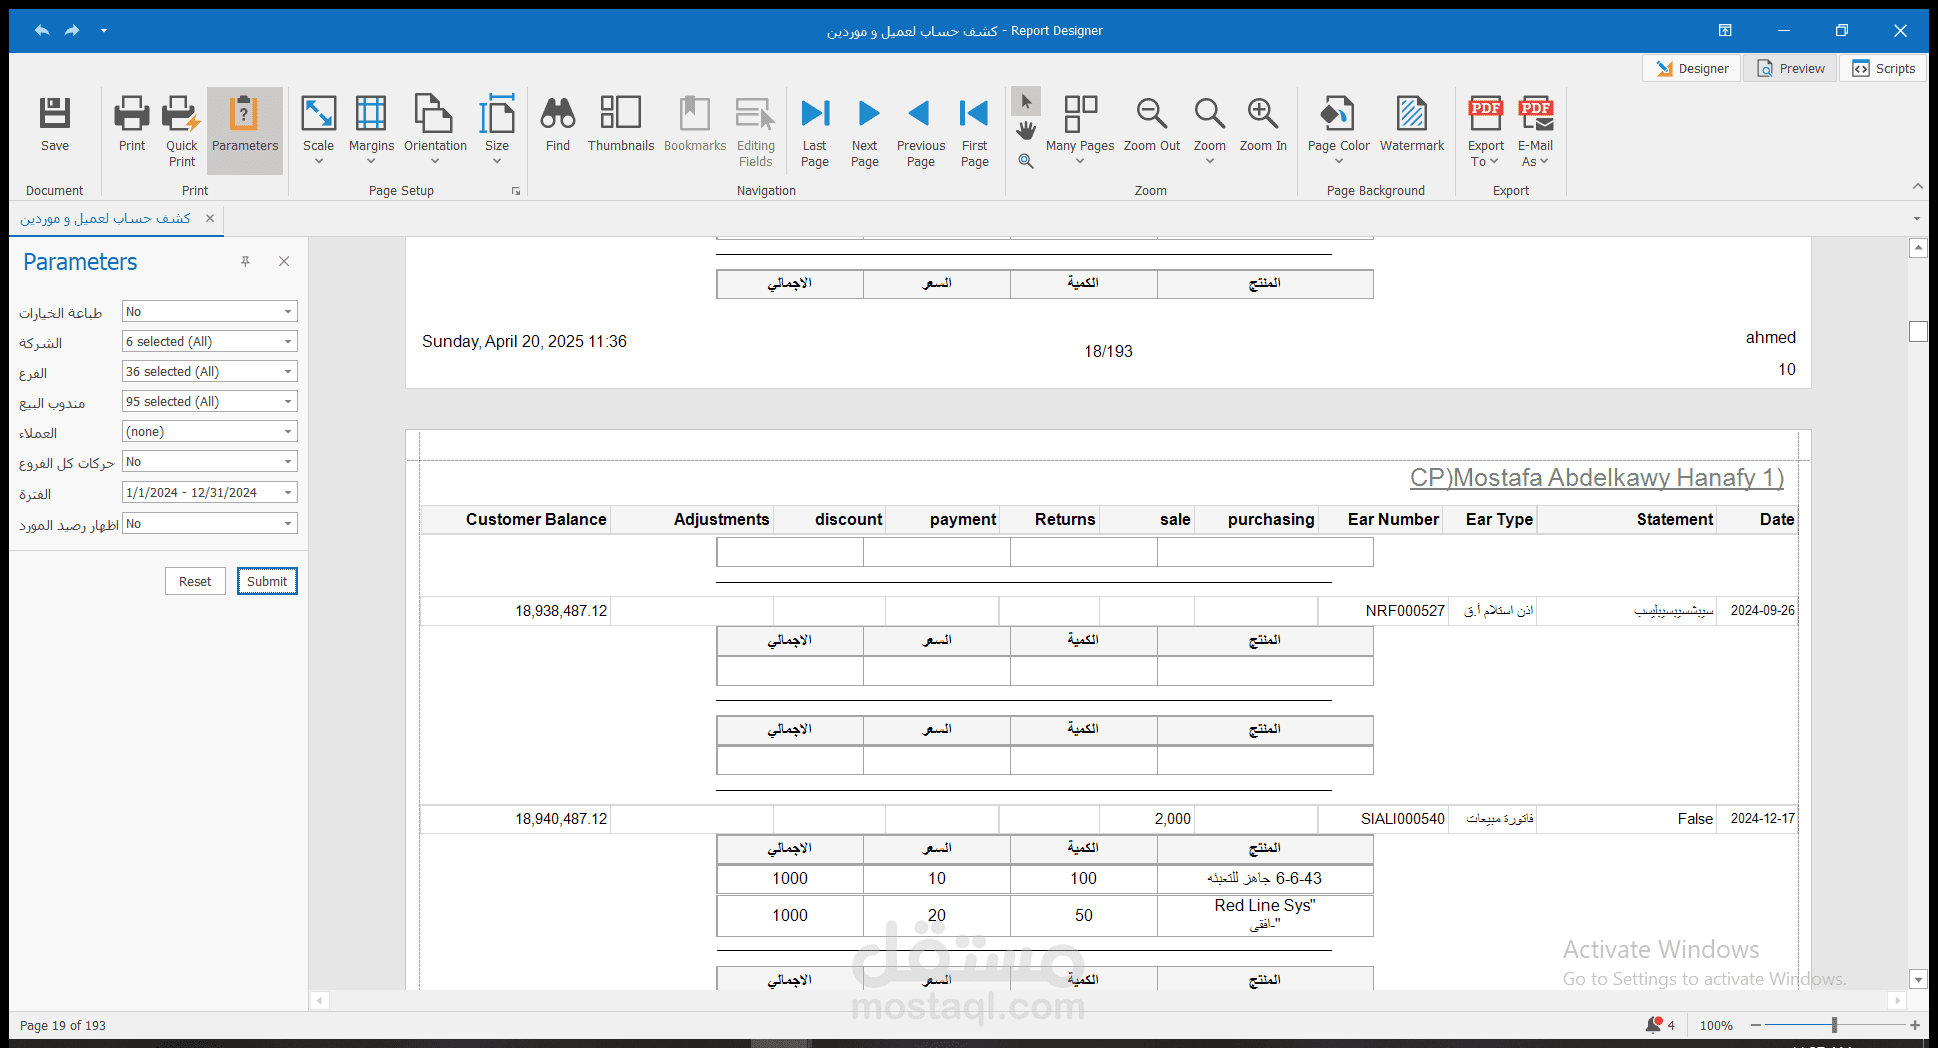
Task: Click the zoom slider minus button
Action: (1755, 1025)
